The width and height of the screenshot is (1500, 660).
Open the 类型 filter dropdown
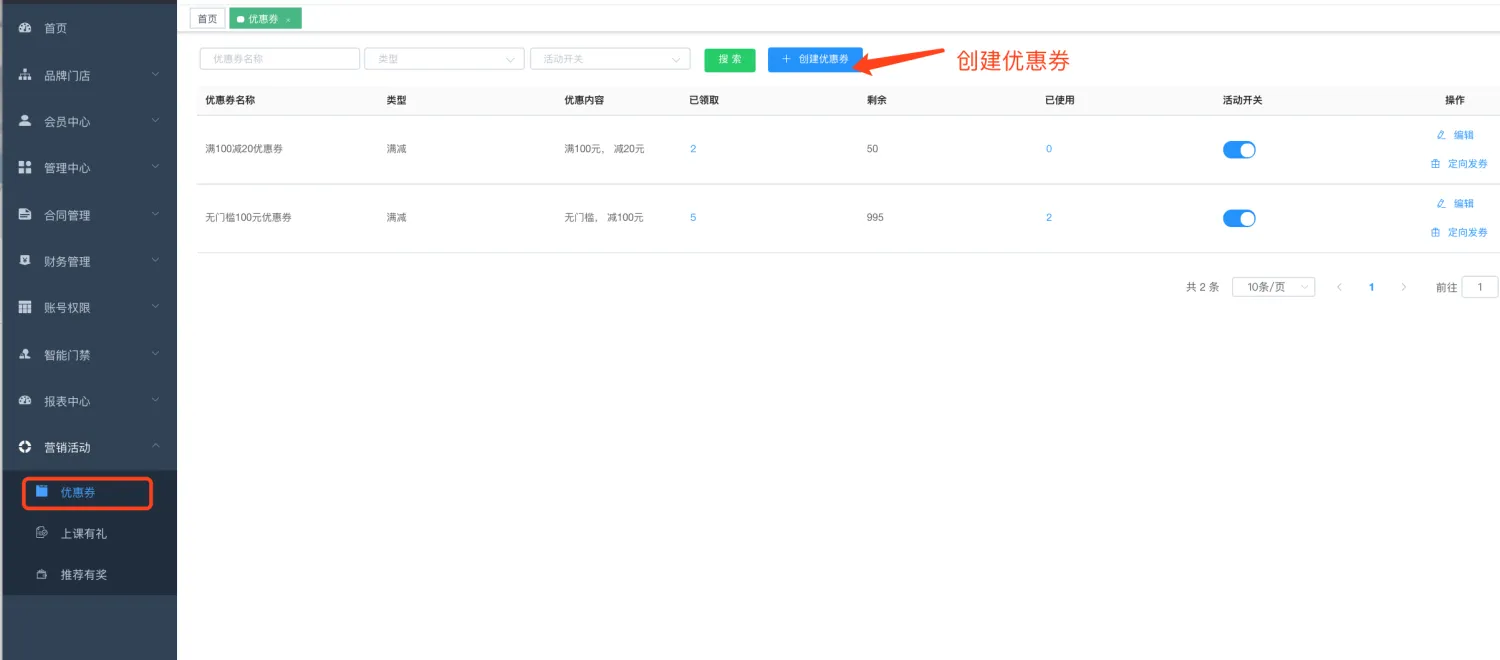pyautogui.click(x=444, y=59)
